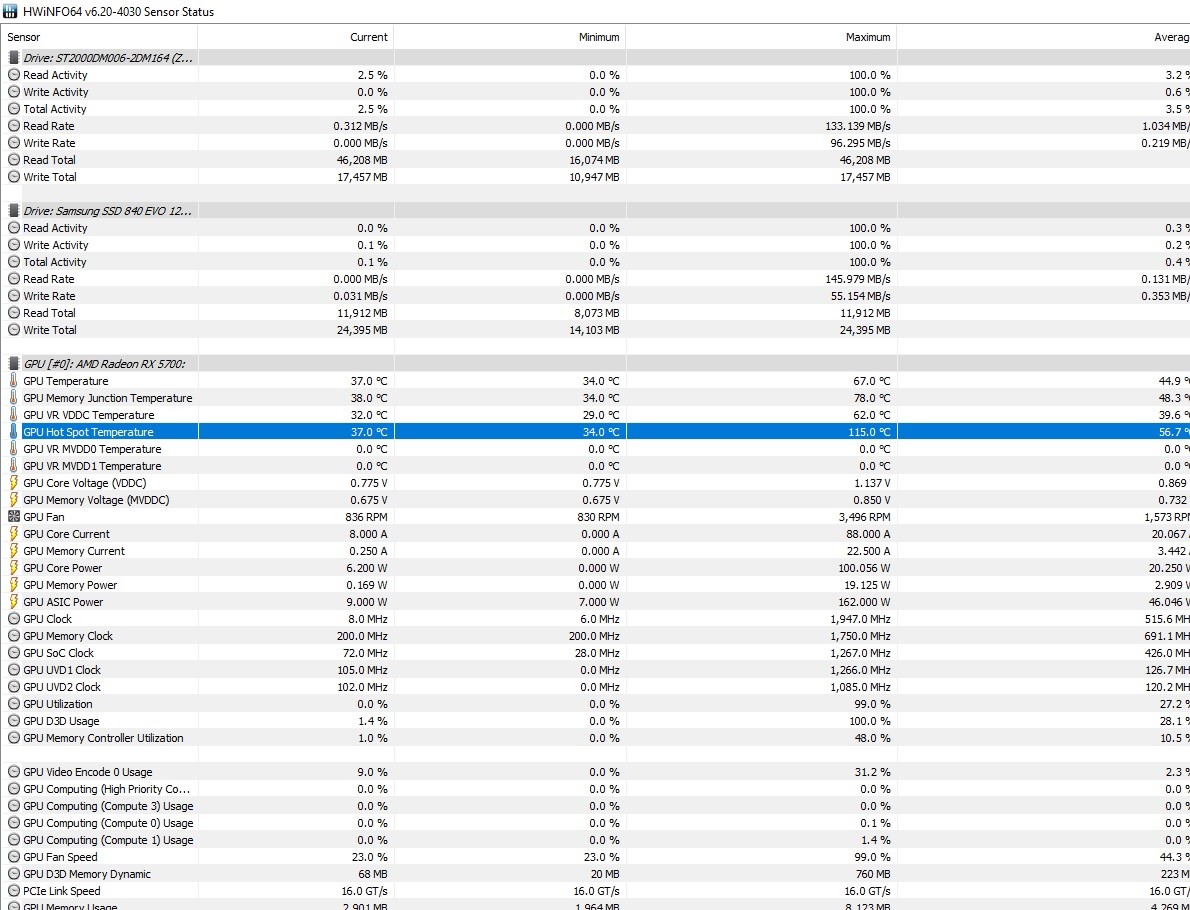The width and height of the screenshot is (1190, 910).
Task: Click the GPU chip icon beside AMD Radeon RX 5700
Action: pos(14,364)
